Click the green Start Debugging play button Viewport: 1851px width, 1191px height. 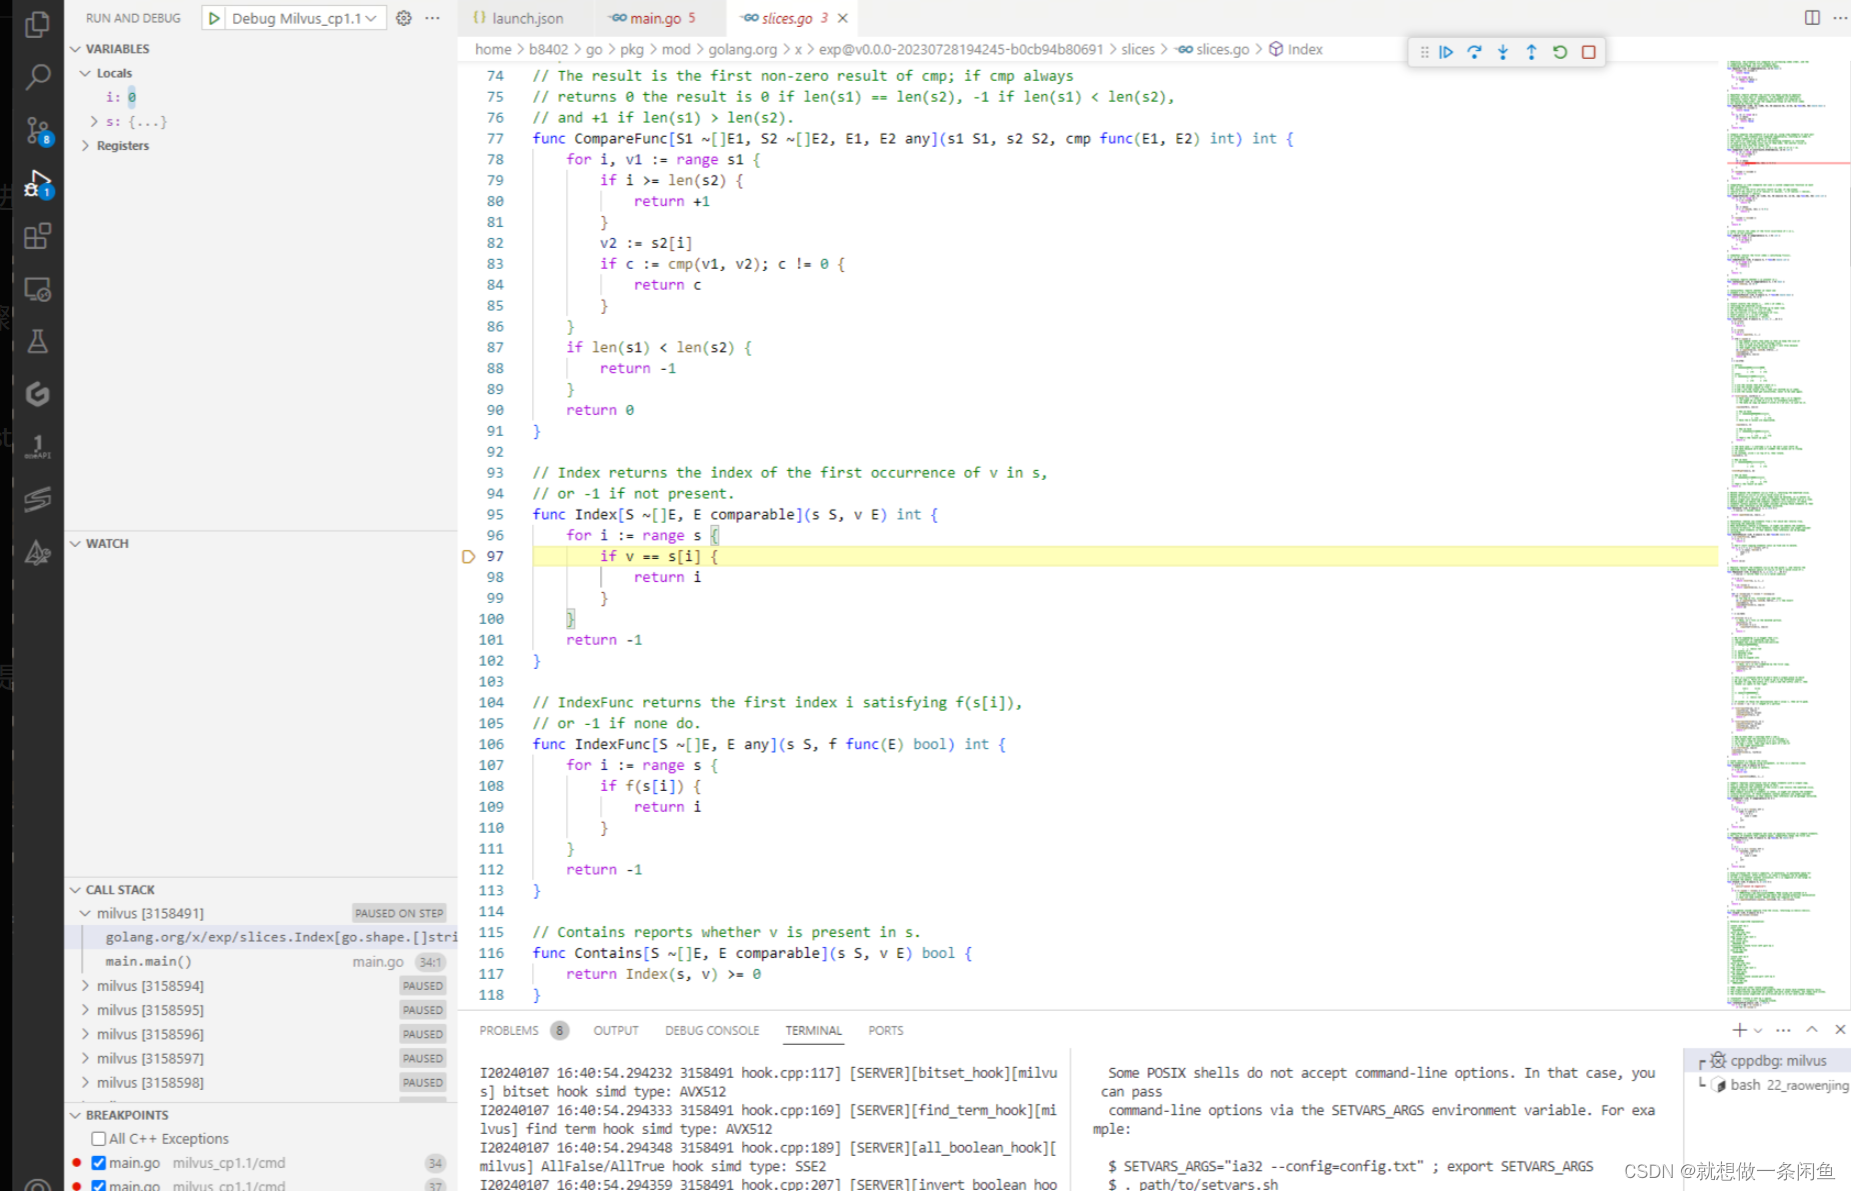[x=213, y=18]
